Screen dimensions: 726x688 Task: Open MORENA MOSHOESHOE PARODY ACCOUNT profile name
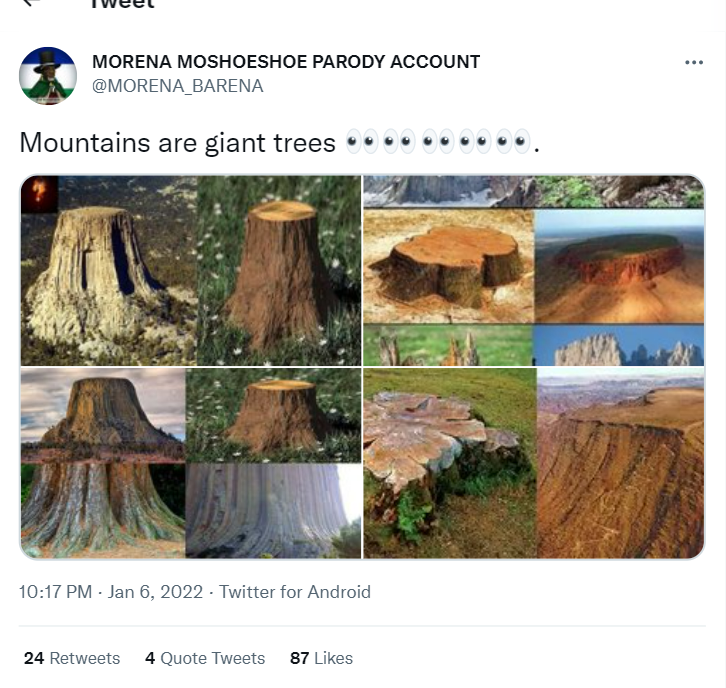pos(286,62)
